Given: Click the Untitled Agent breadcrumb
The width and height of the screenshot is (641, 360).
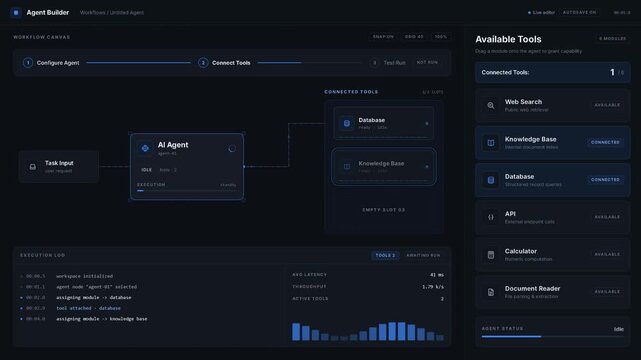Looking at the screenshot, I should tap(127, 13).
